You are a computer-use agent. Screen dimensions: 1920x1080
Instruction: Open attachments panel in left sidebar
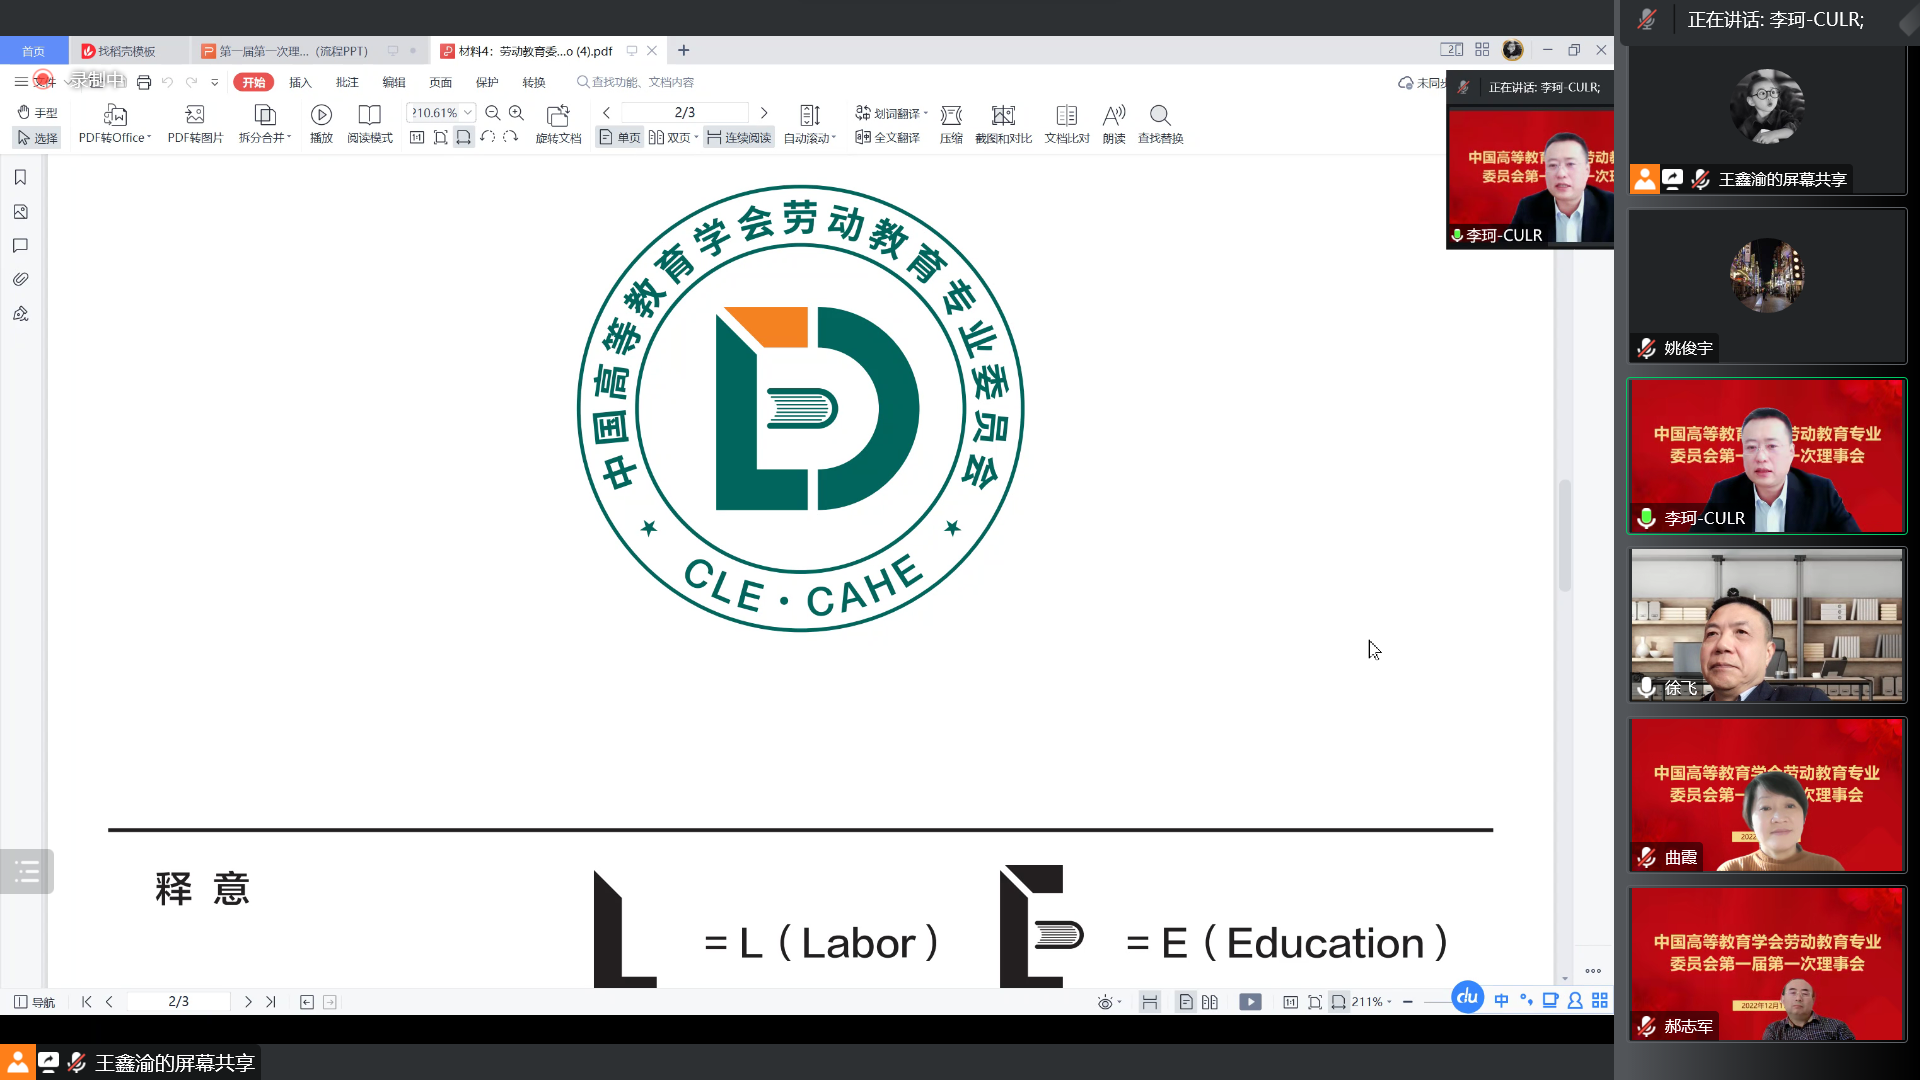point(20,279)
